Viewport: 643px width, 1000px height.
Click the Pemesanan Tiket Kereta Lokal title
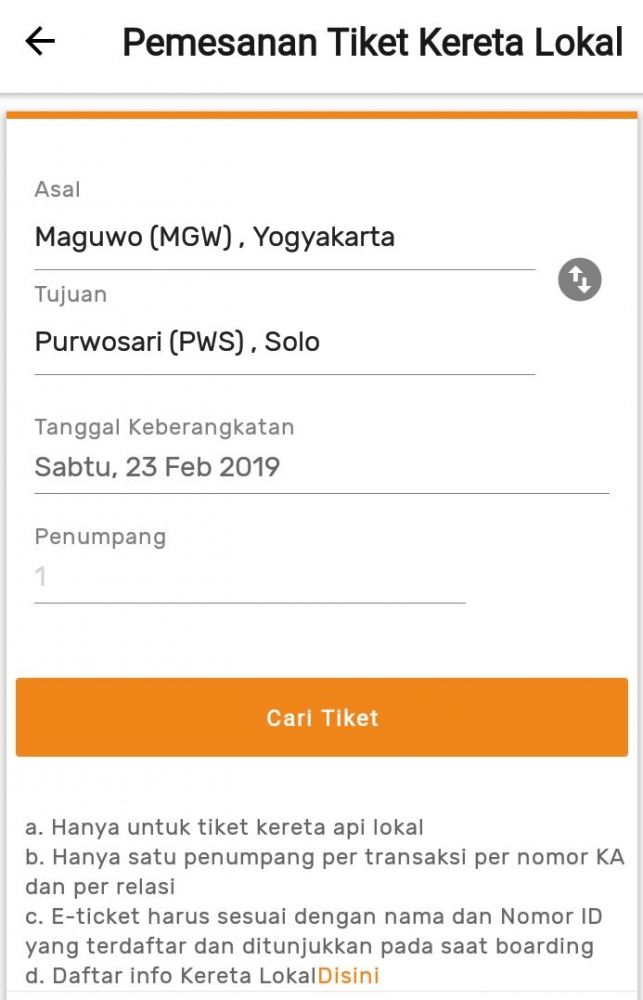[372, 40]
